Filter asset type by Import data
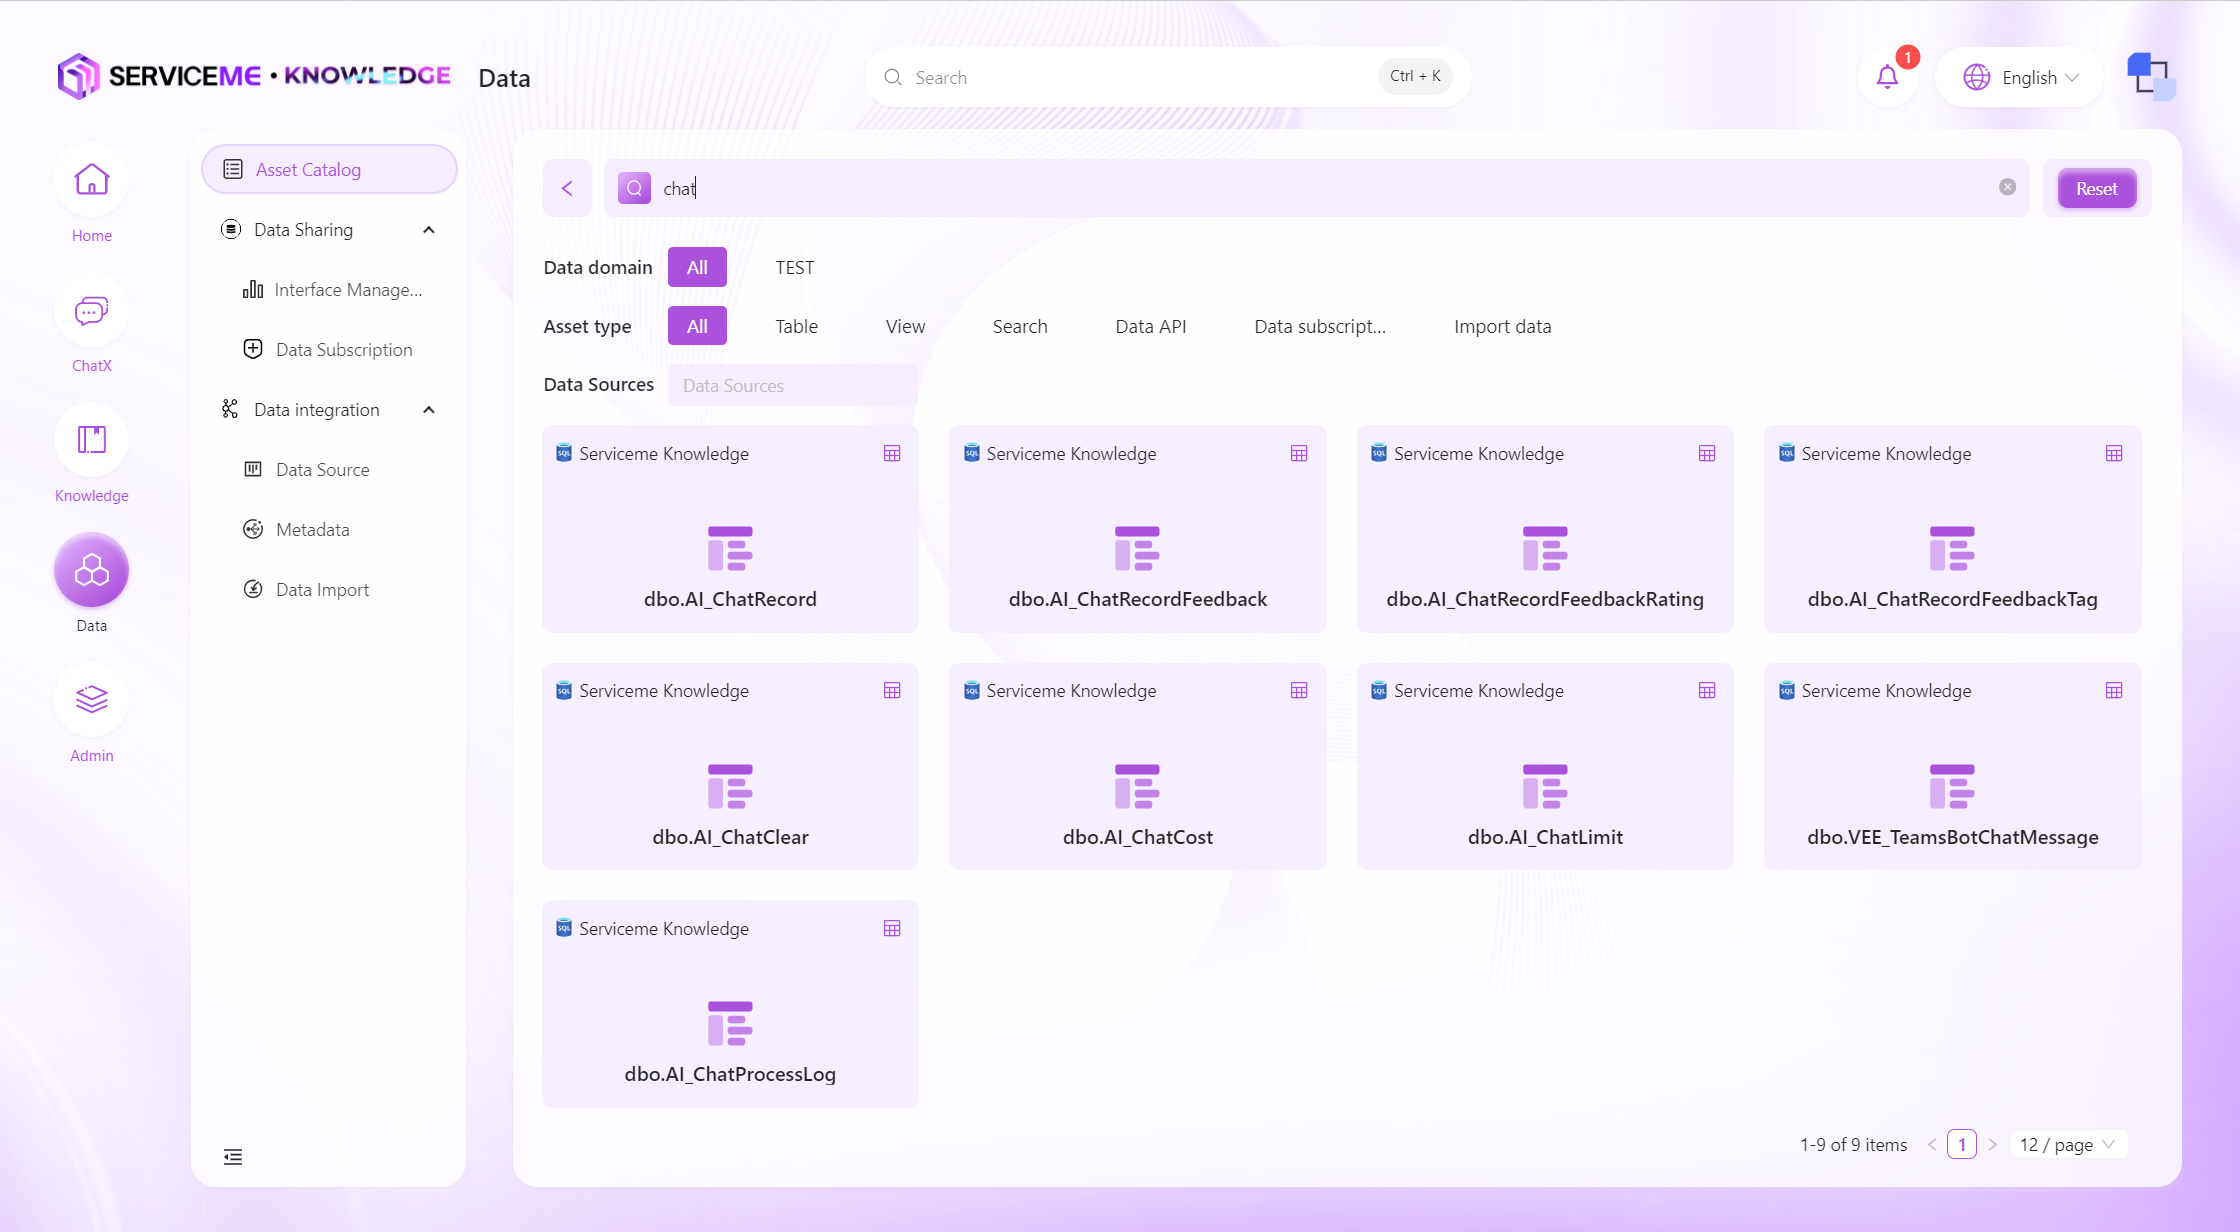Screen dimensions: 2240x1232 point(1502,326)
